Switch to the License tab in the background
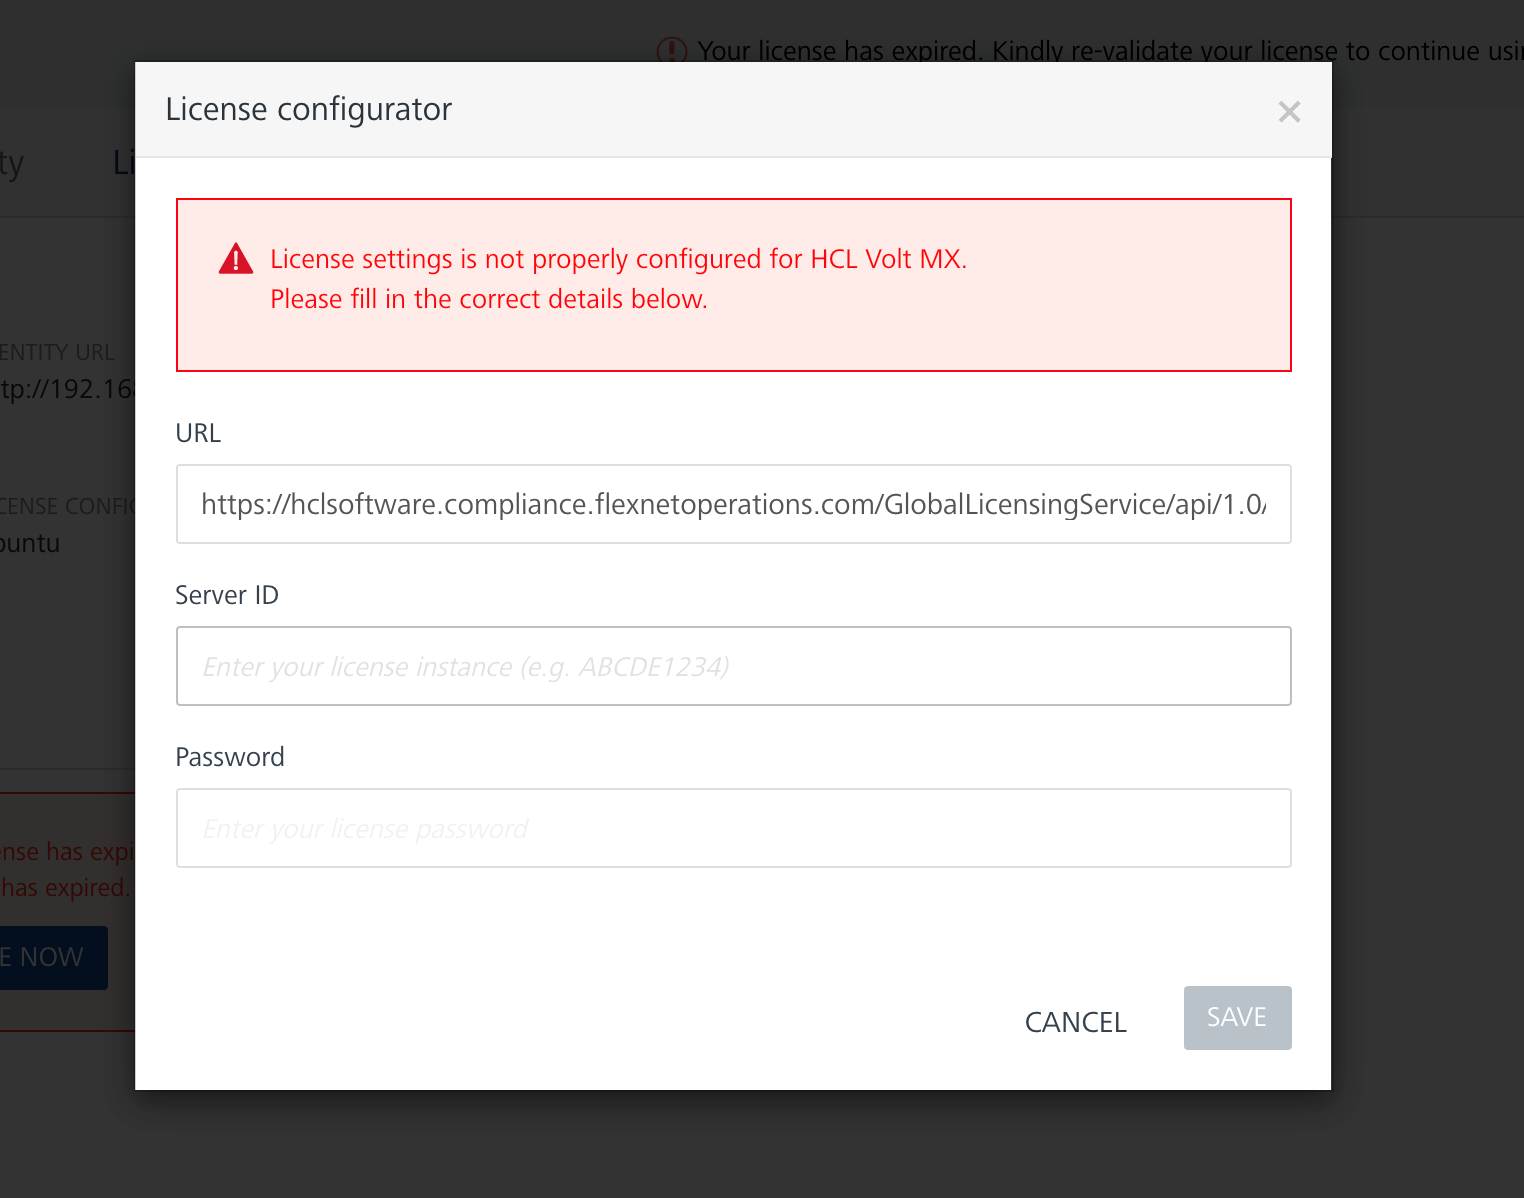The height and width of the screenshot is (1198, 1524). [x=126, y=162]
